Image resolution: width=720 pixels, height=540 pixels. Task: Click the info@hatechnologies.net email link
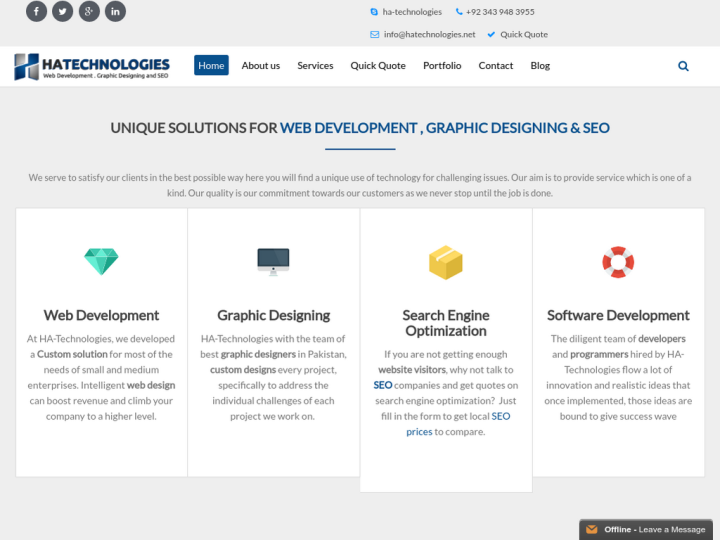click(x=429, y=34)
